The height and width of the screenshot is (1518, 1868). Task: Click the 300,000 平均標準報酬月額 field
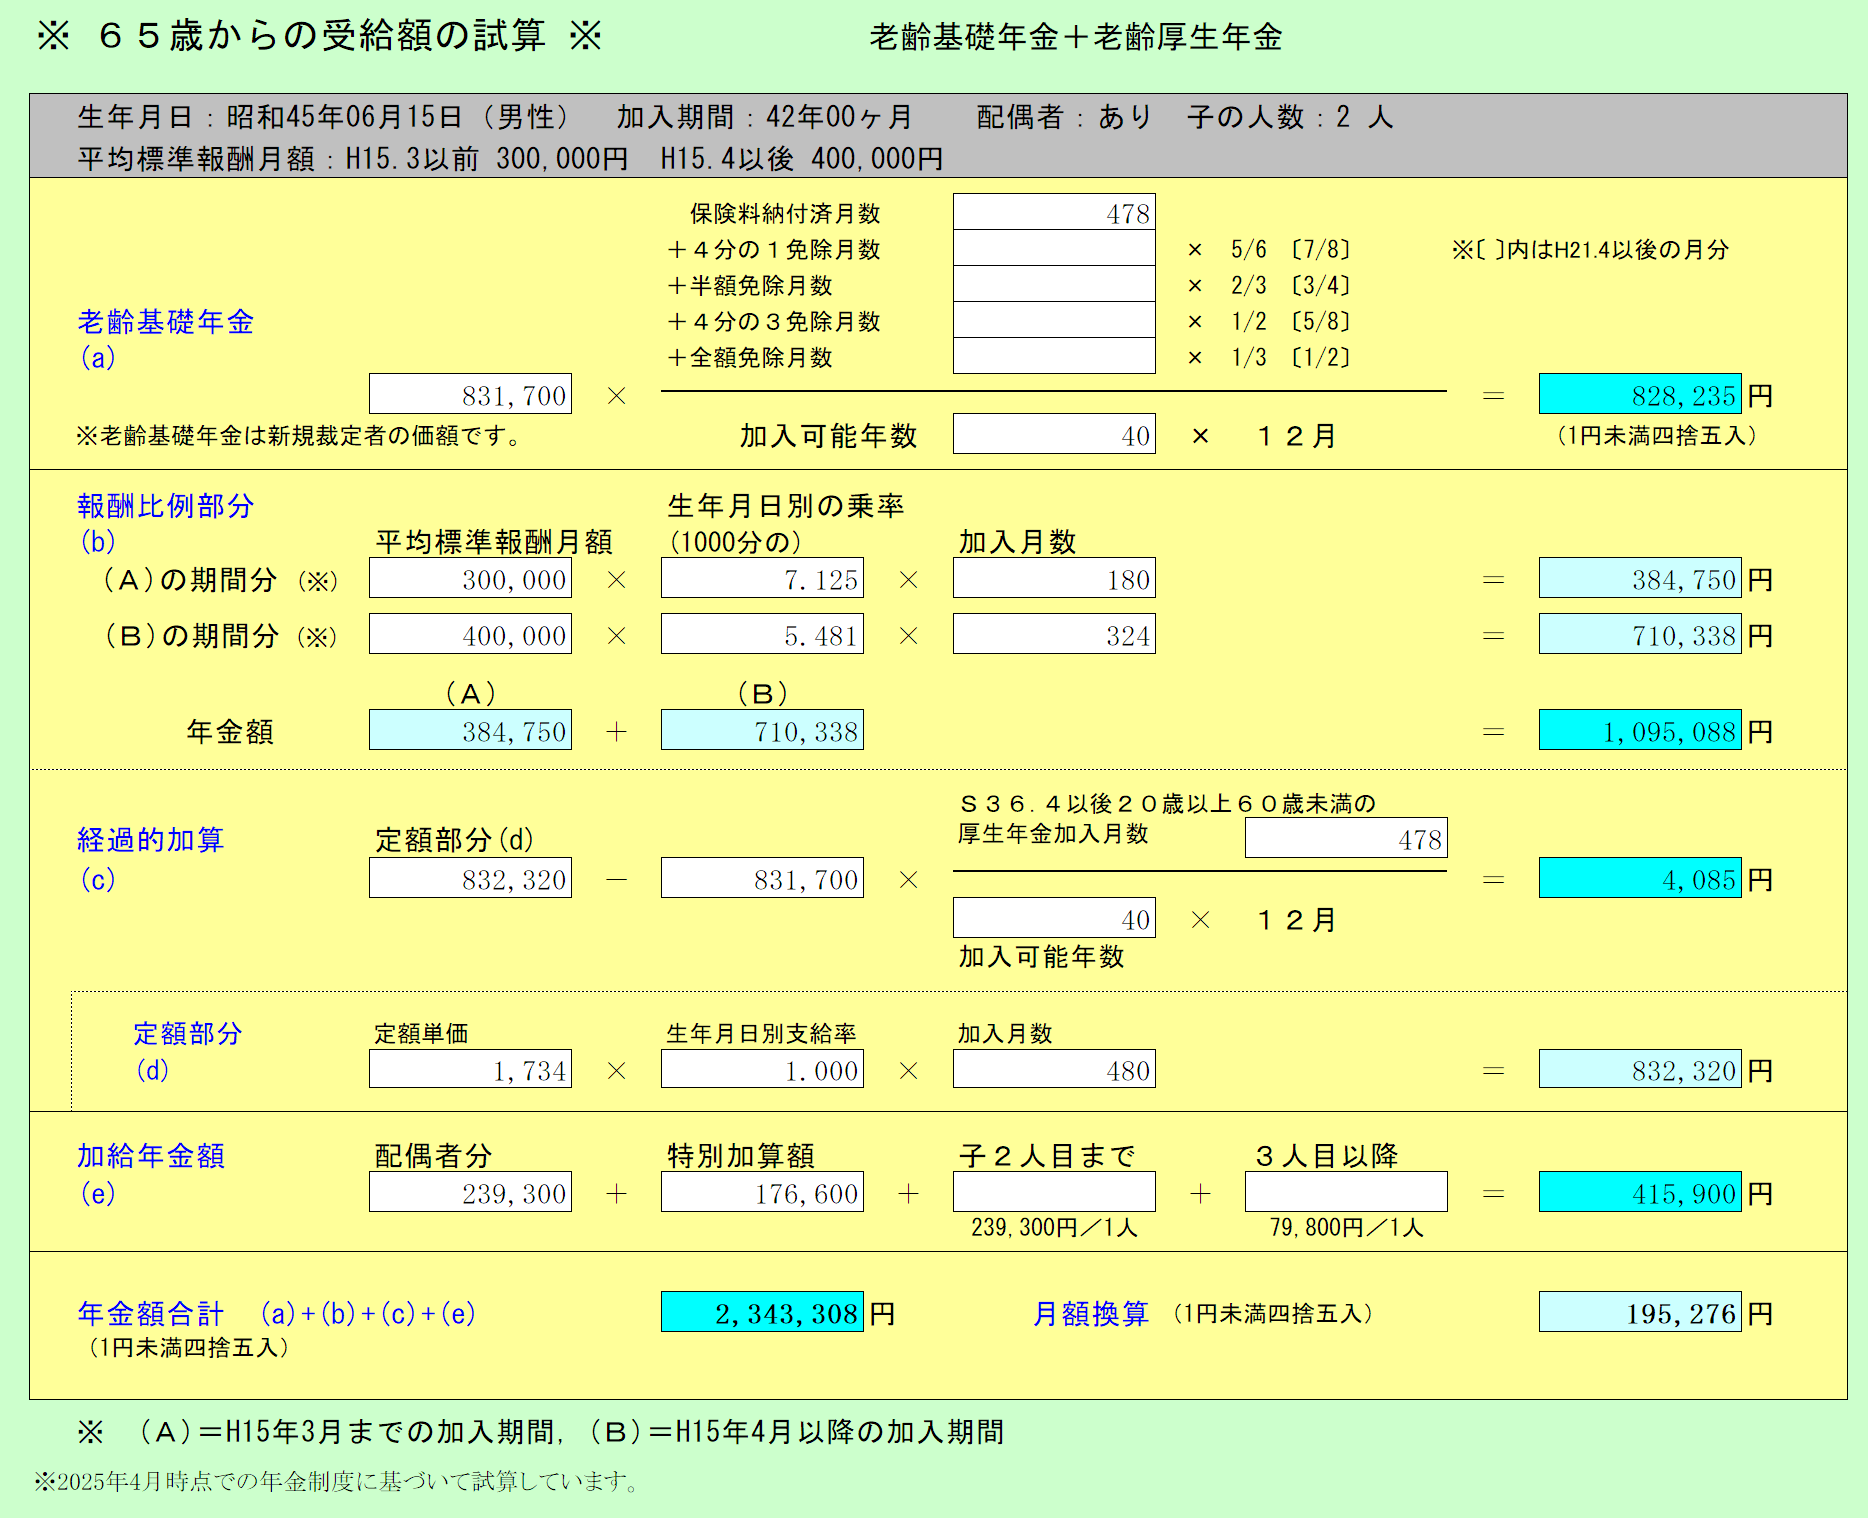470,578
